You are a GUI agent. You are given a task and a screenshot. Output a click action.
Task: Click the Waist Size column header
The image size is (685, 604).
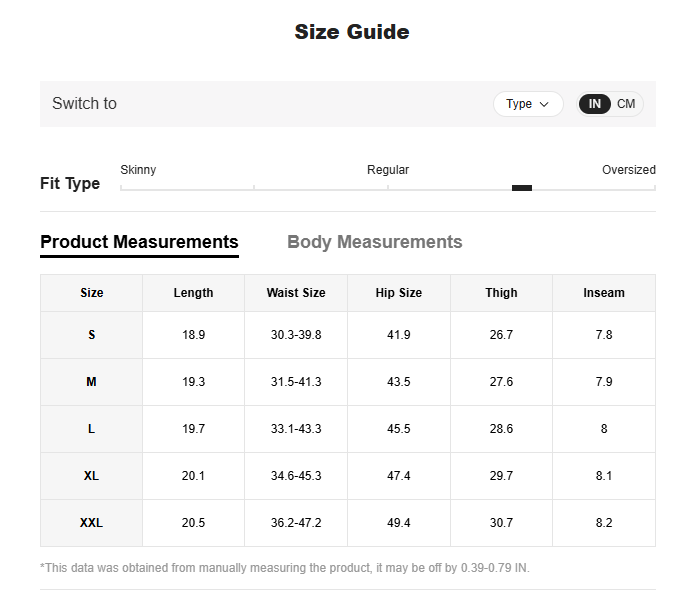click(296, 293)
